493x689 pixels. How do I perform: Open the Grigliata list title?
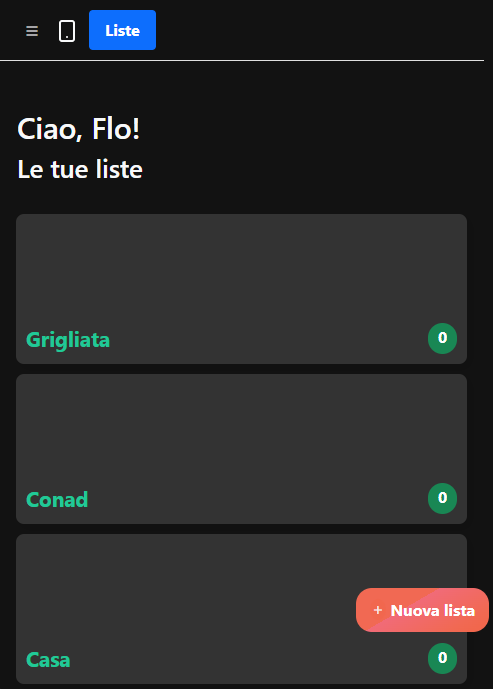click(68, 340)
